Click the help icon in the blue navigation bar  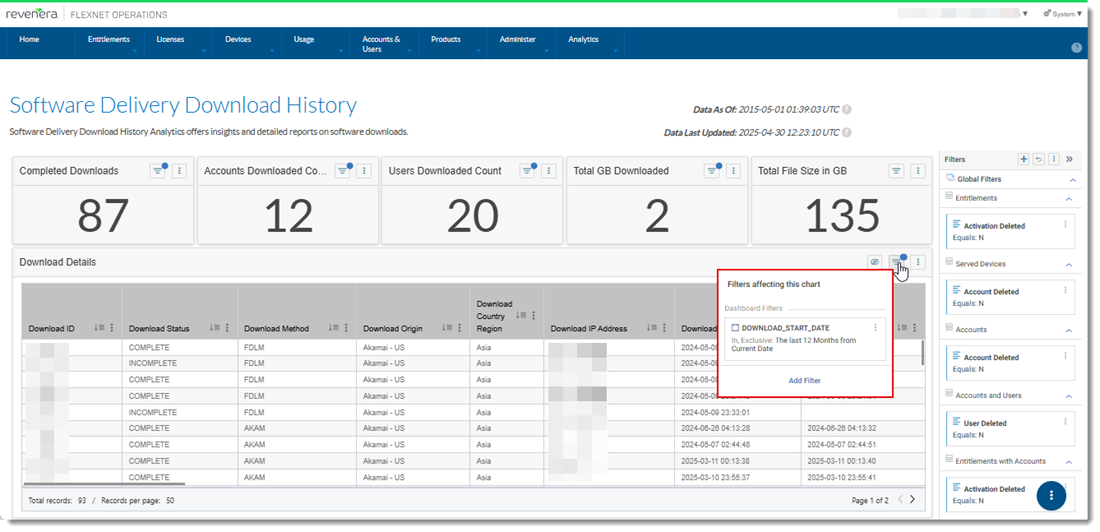coord(1076,48)
